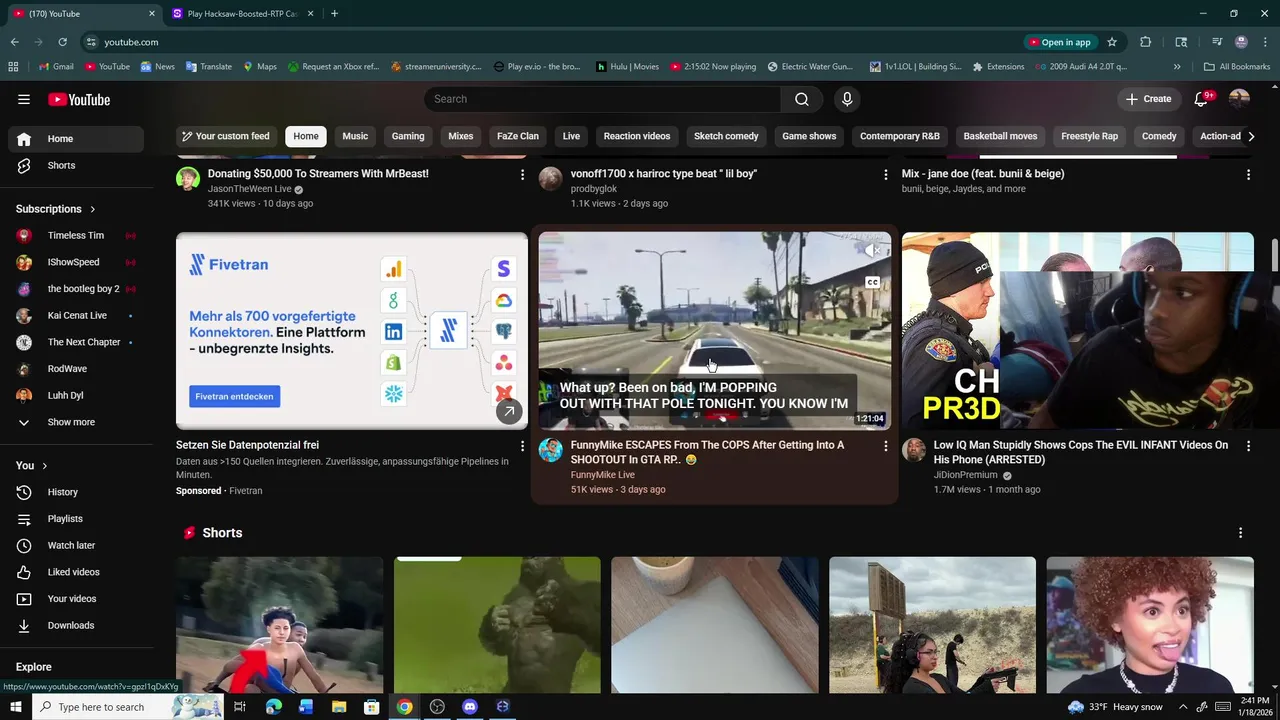The image size is (1280, 720).
Task: Open Timeless Tim channel
Action: coord(76,236)
